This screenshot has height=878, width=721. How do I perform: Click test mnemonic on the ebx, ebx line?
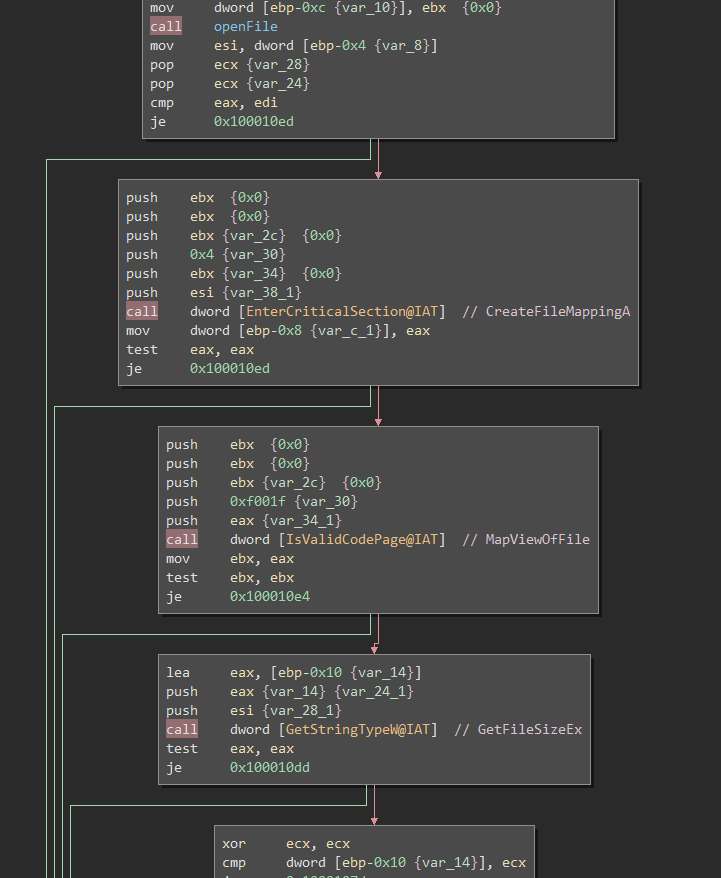click(x=182, y=577)
